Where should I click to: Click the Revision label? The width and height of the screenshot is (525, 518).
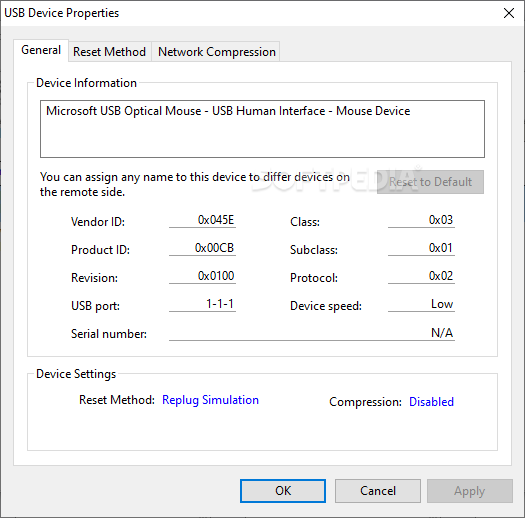click(x=94, y=278)
